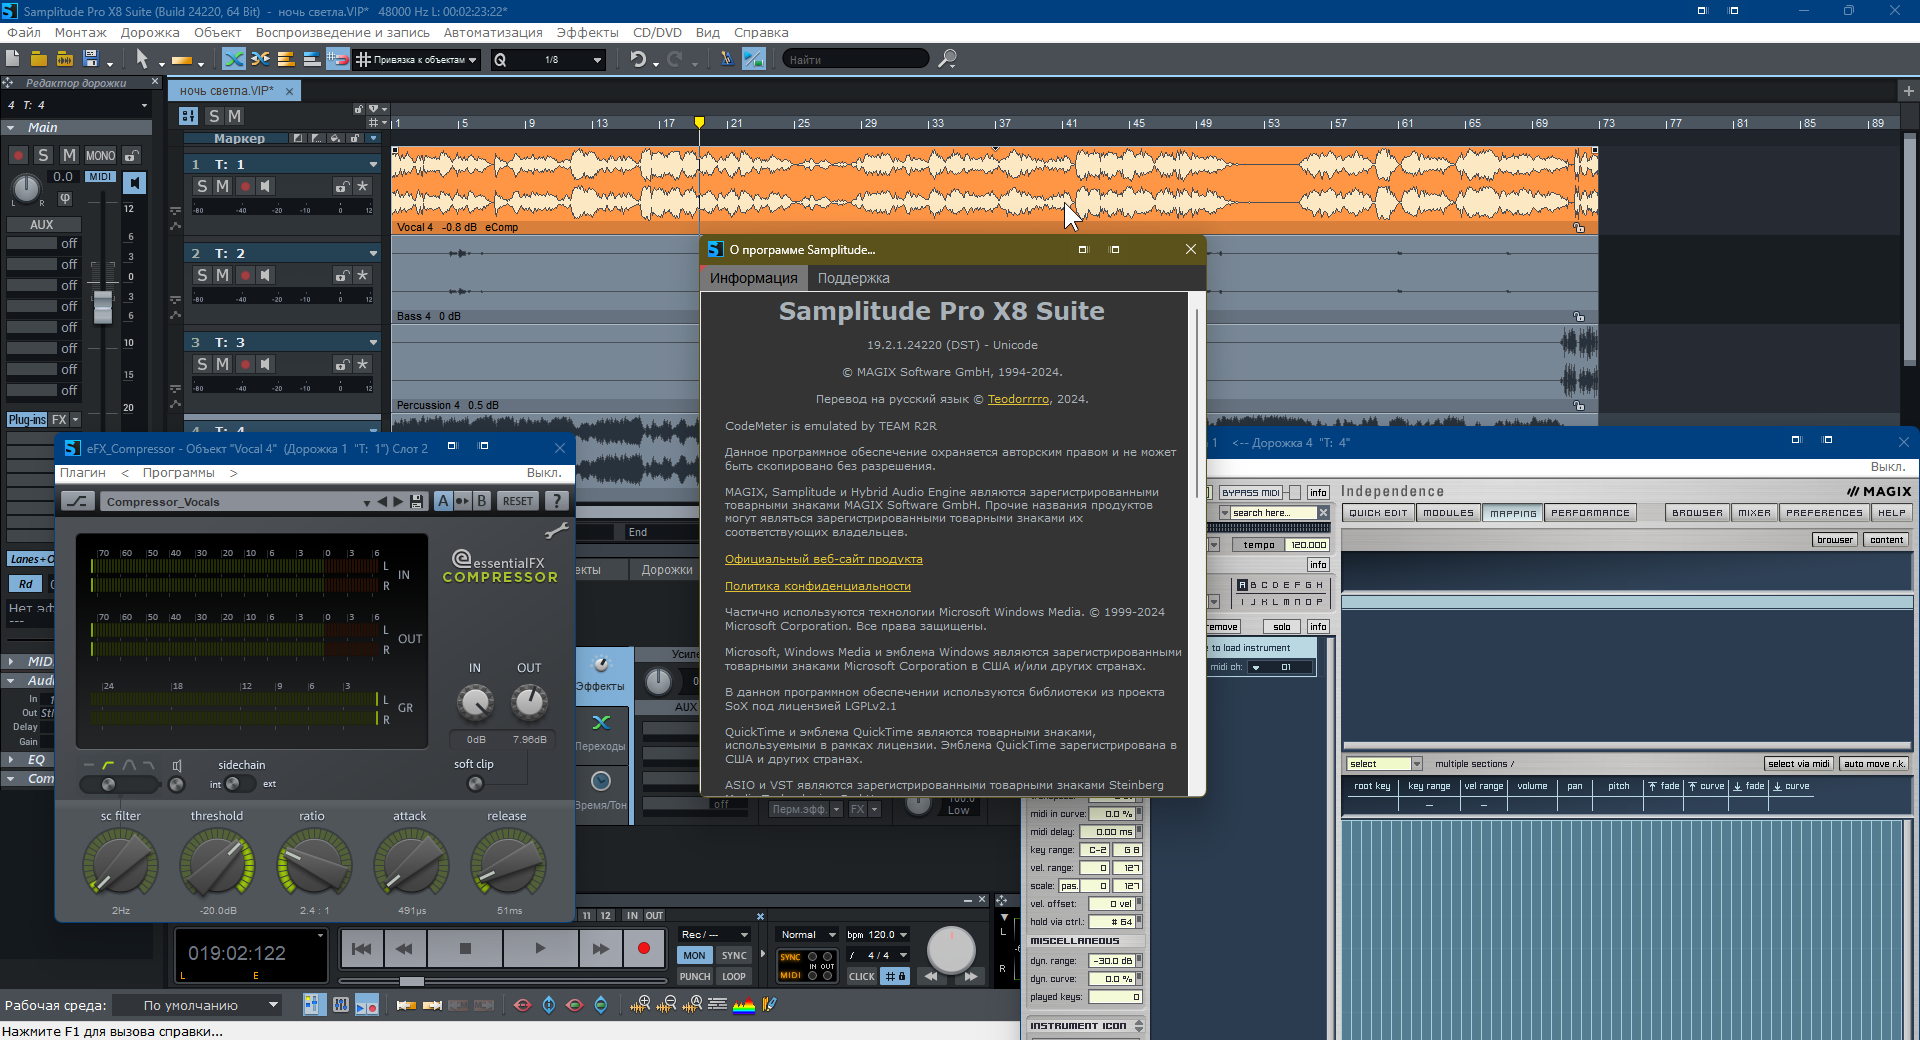Lock track 1 with the padlock icon
This screenshot has height=1040, width=1920.
[342, 187]
